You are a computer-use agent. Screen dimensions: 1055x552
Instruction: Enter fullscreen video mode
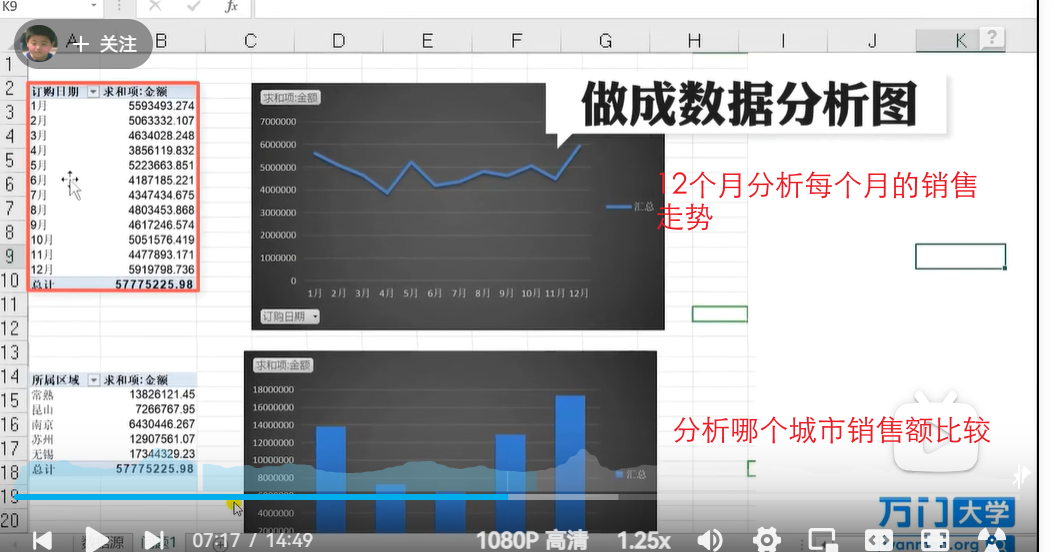click(x=935, y=540)
